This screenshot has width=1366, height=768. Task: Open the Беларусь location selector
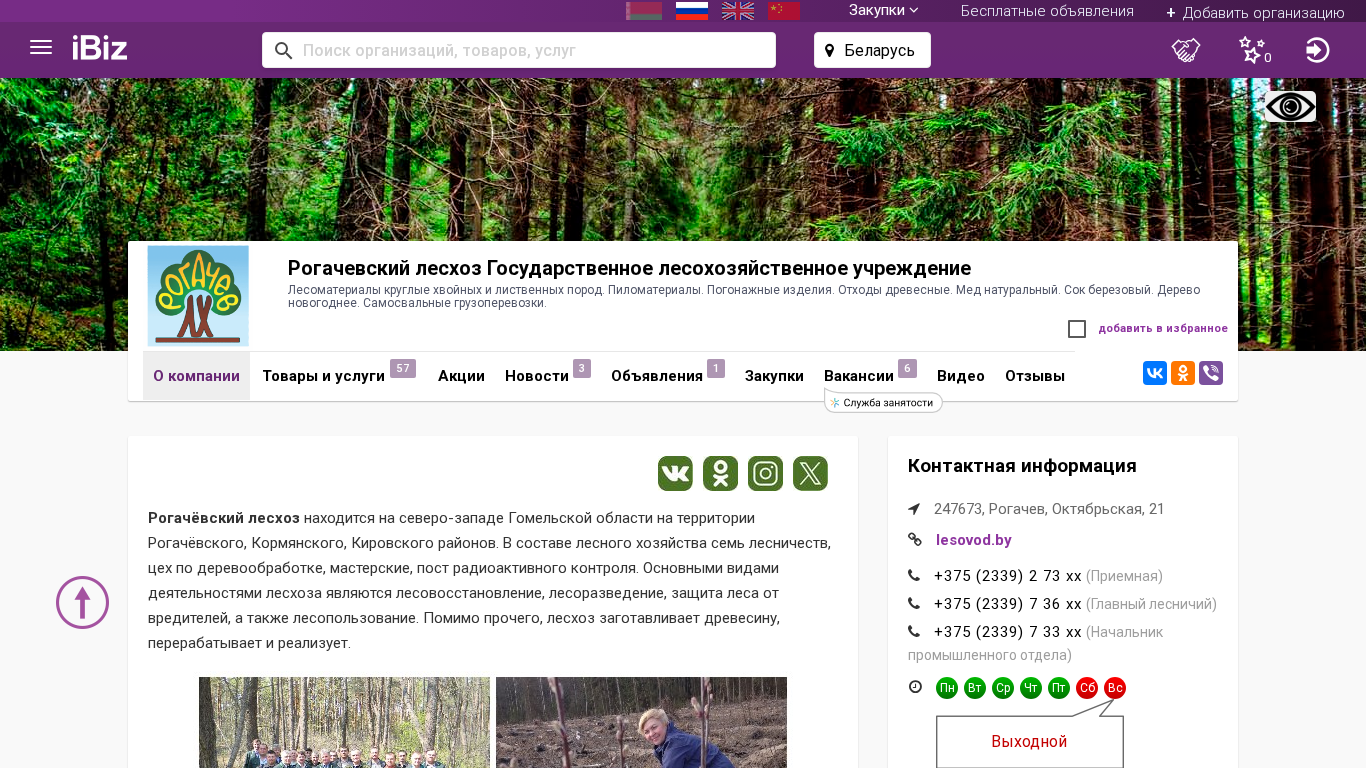coord(872,50)
